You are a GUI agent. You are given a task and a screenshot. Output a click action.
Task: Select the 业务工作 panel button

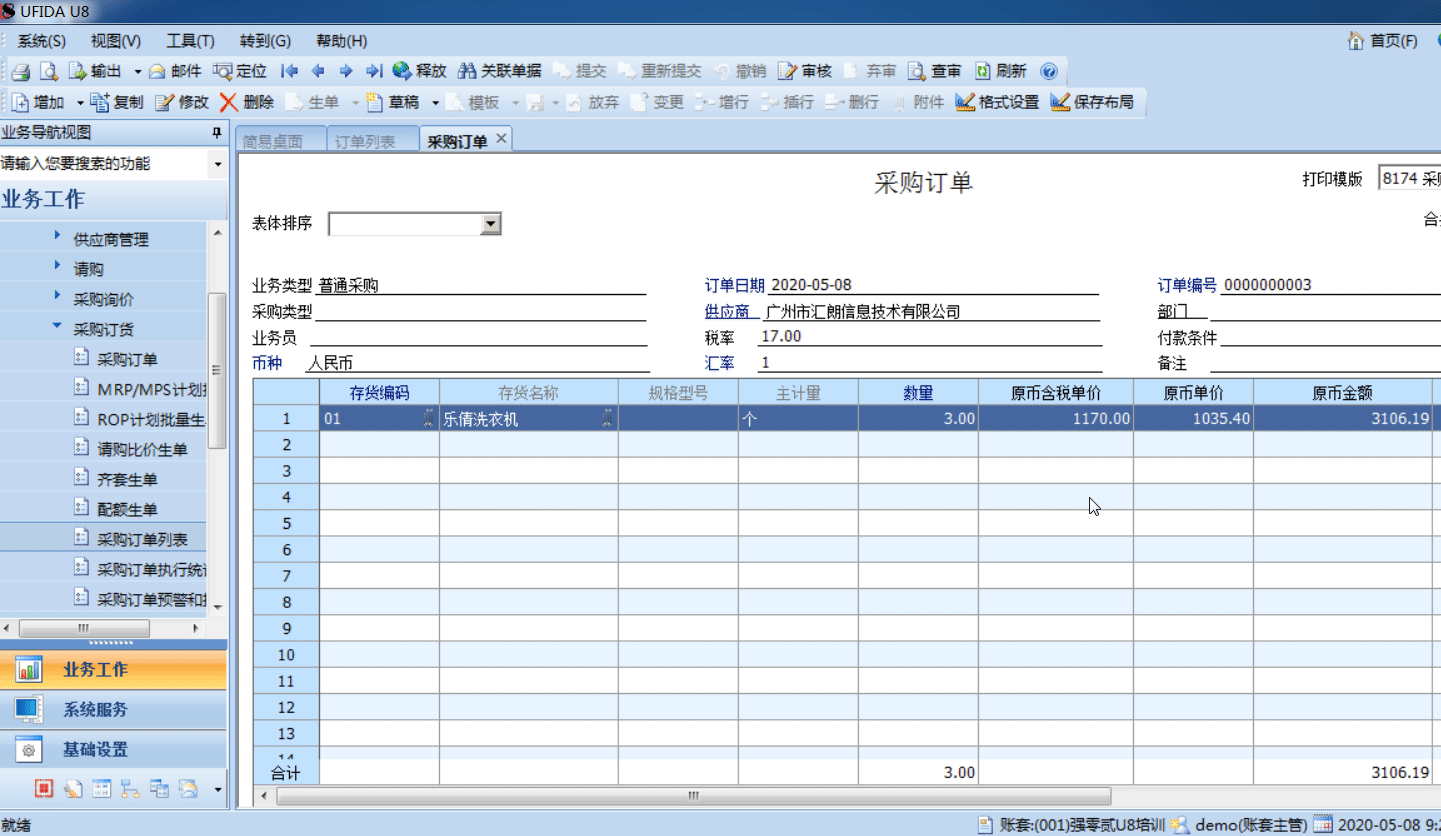(x=113, y=670)
